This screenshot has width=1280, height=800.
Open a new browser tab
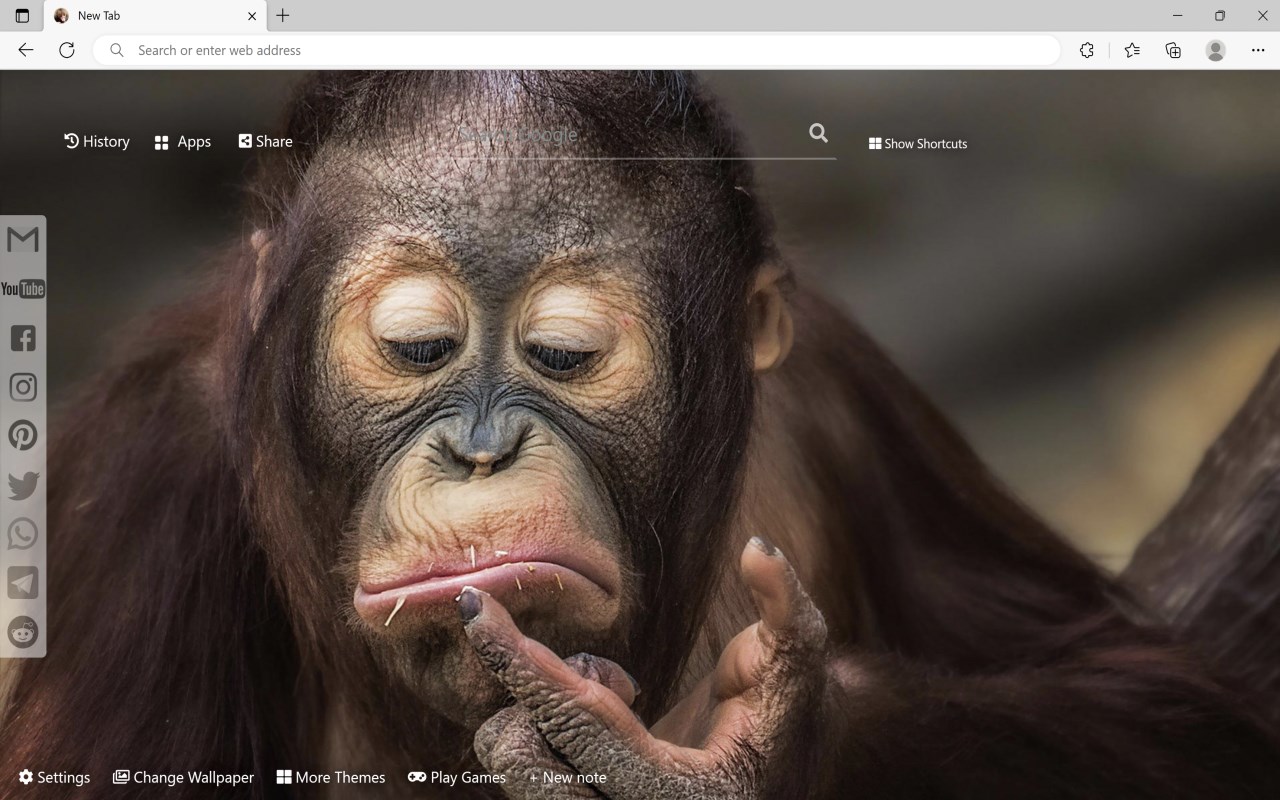click(x=283, y=16)
